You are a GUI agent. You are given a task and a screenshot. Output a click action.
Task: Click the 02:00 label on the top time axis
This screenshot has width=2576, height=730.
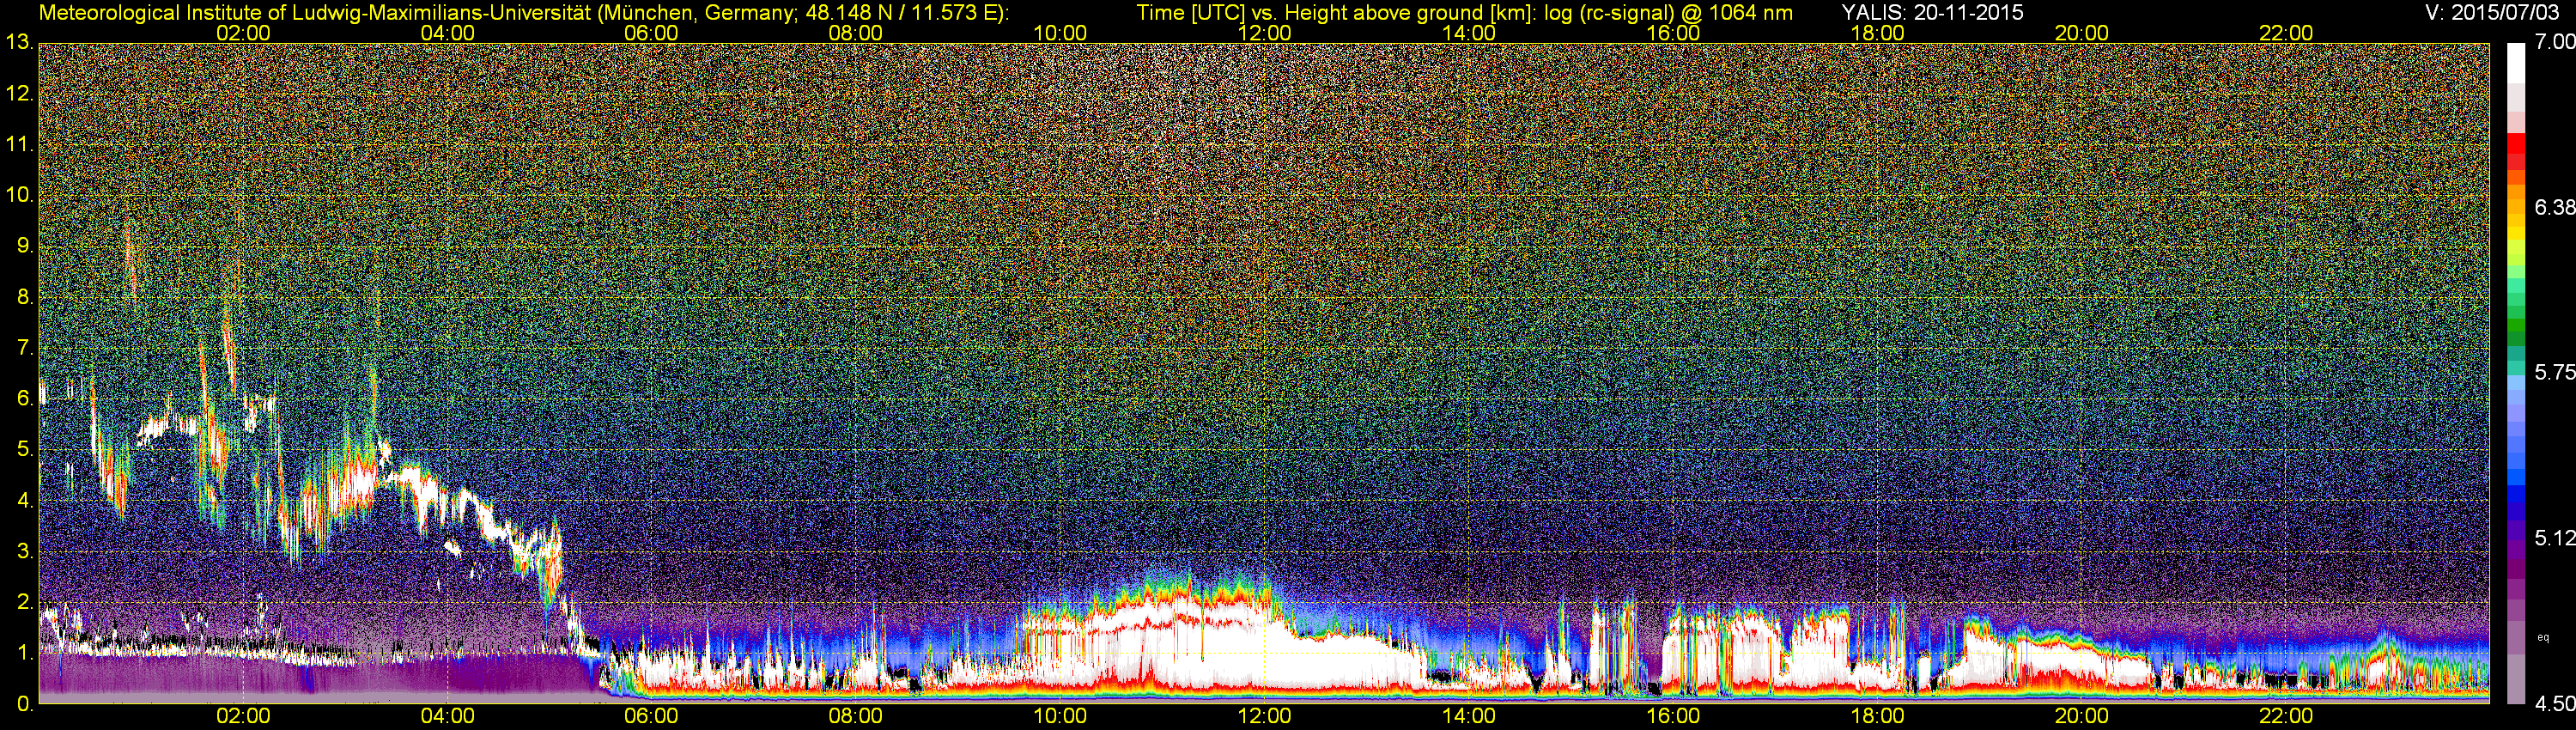click(243, 33)
